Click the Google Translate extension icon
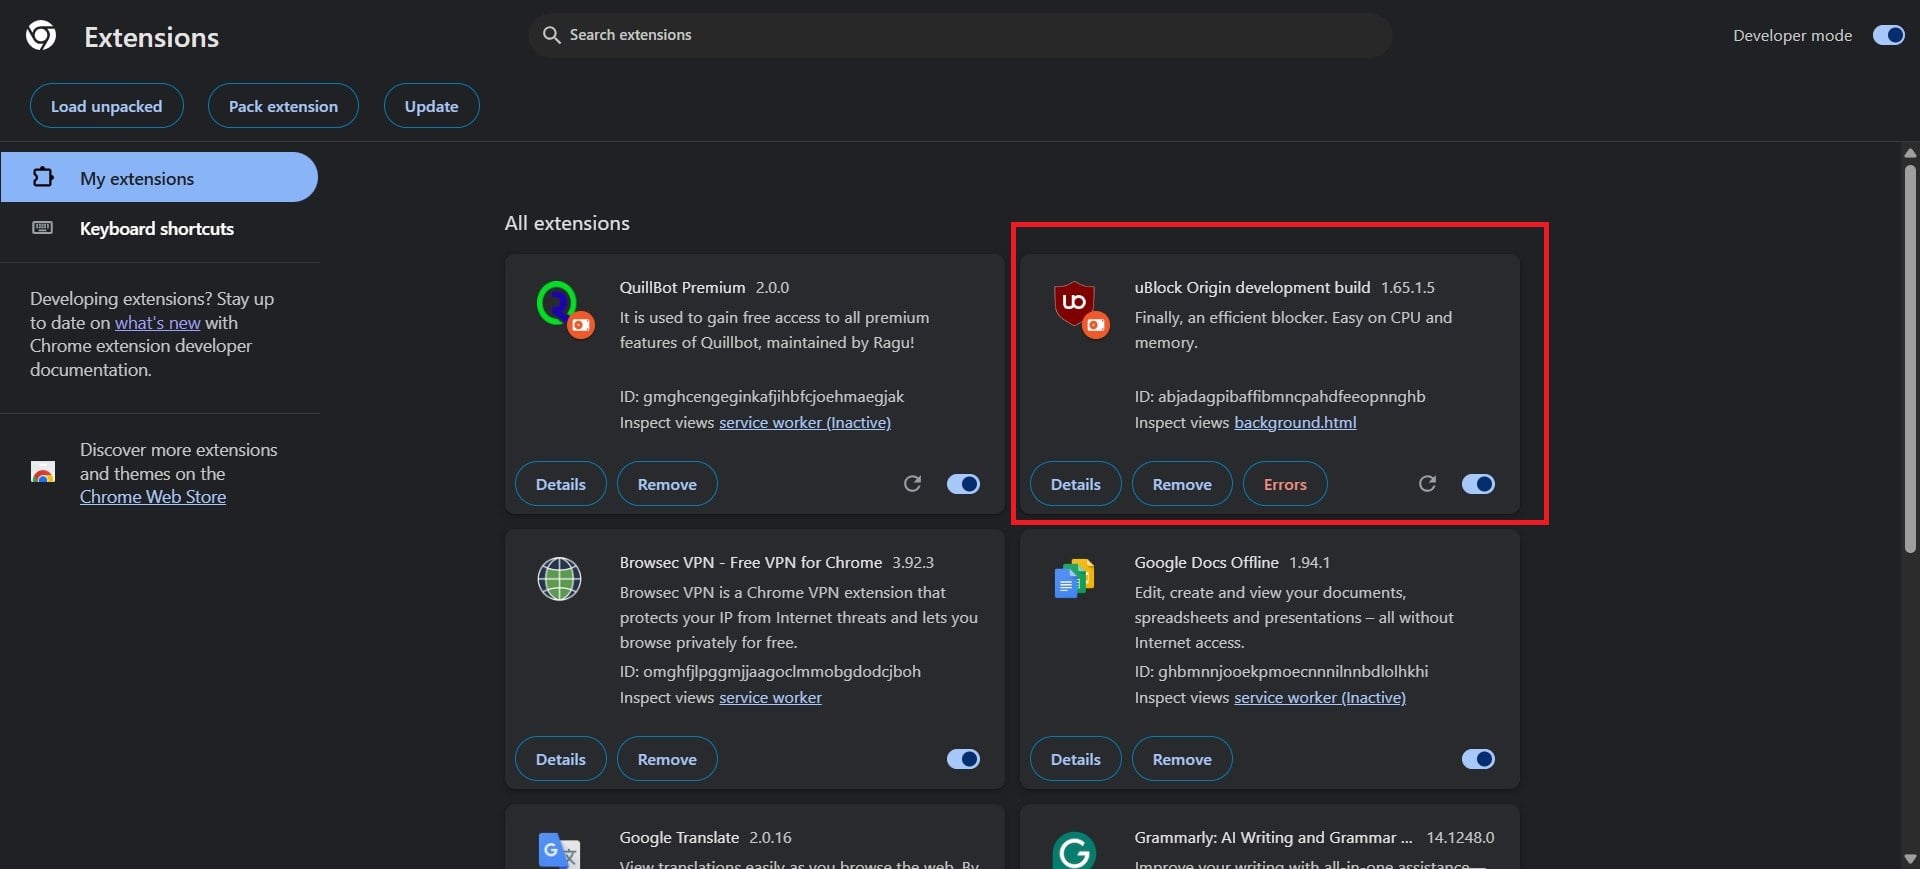1920x869 pixels. coord(559,850)
